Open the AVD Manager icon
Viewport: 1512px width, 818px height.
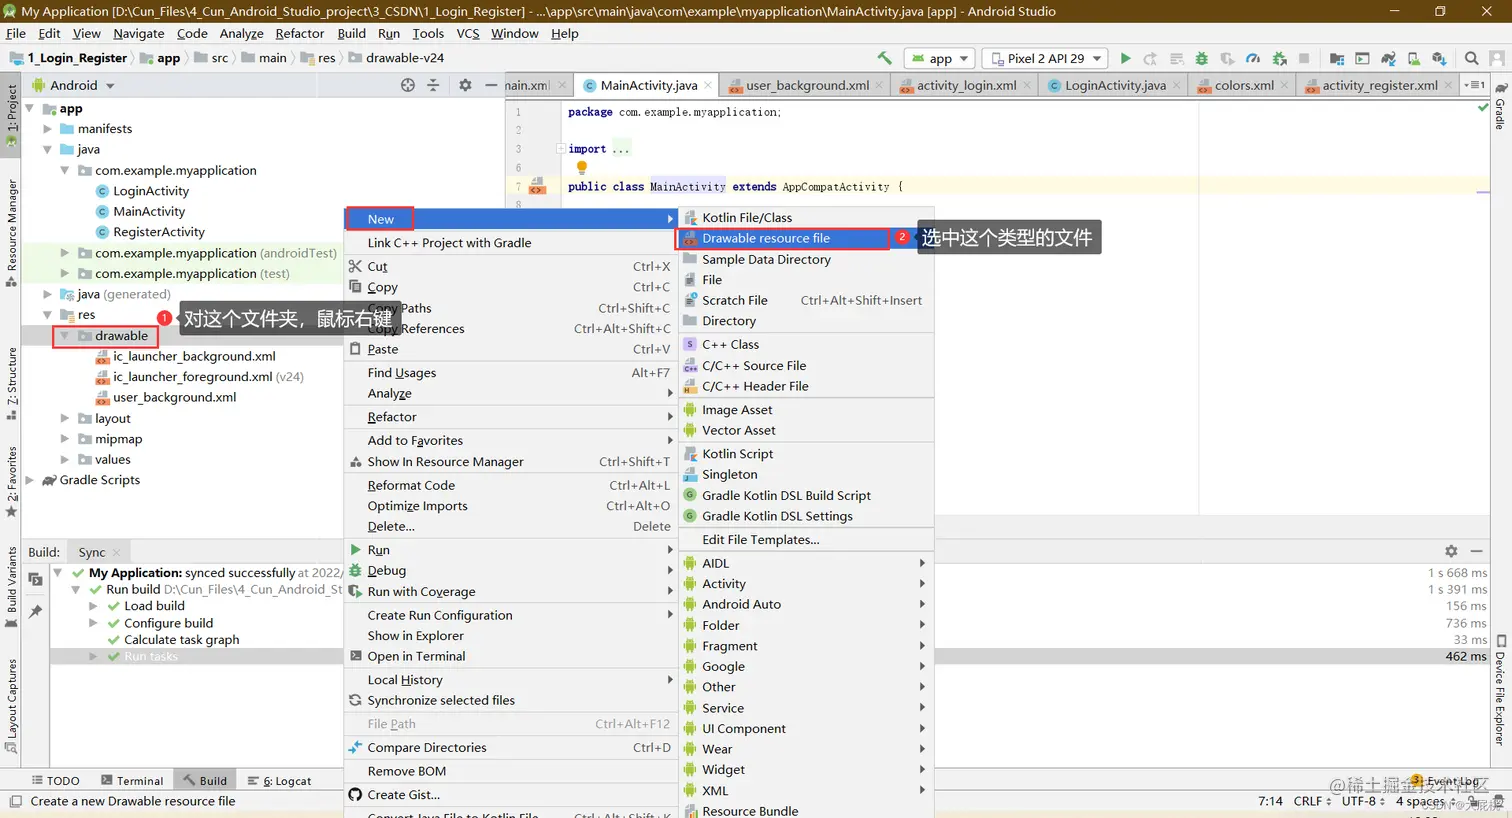[x=1413, y=58]
